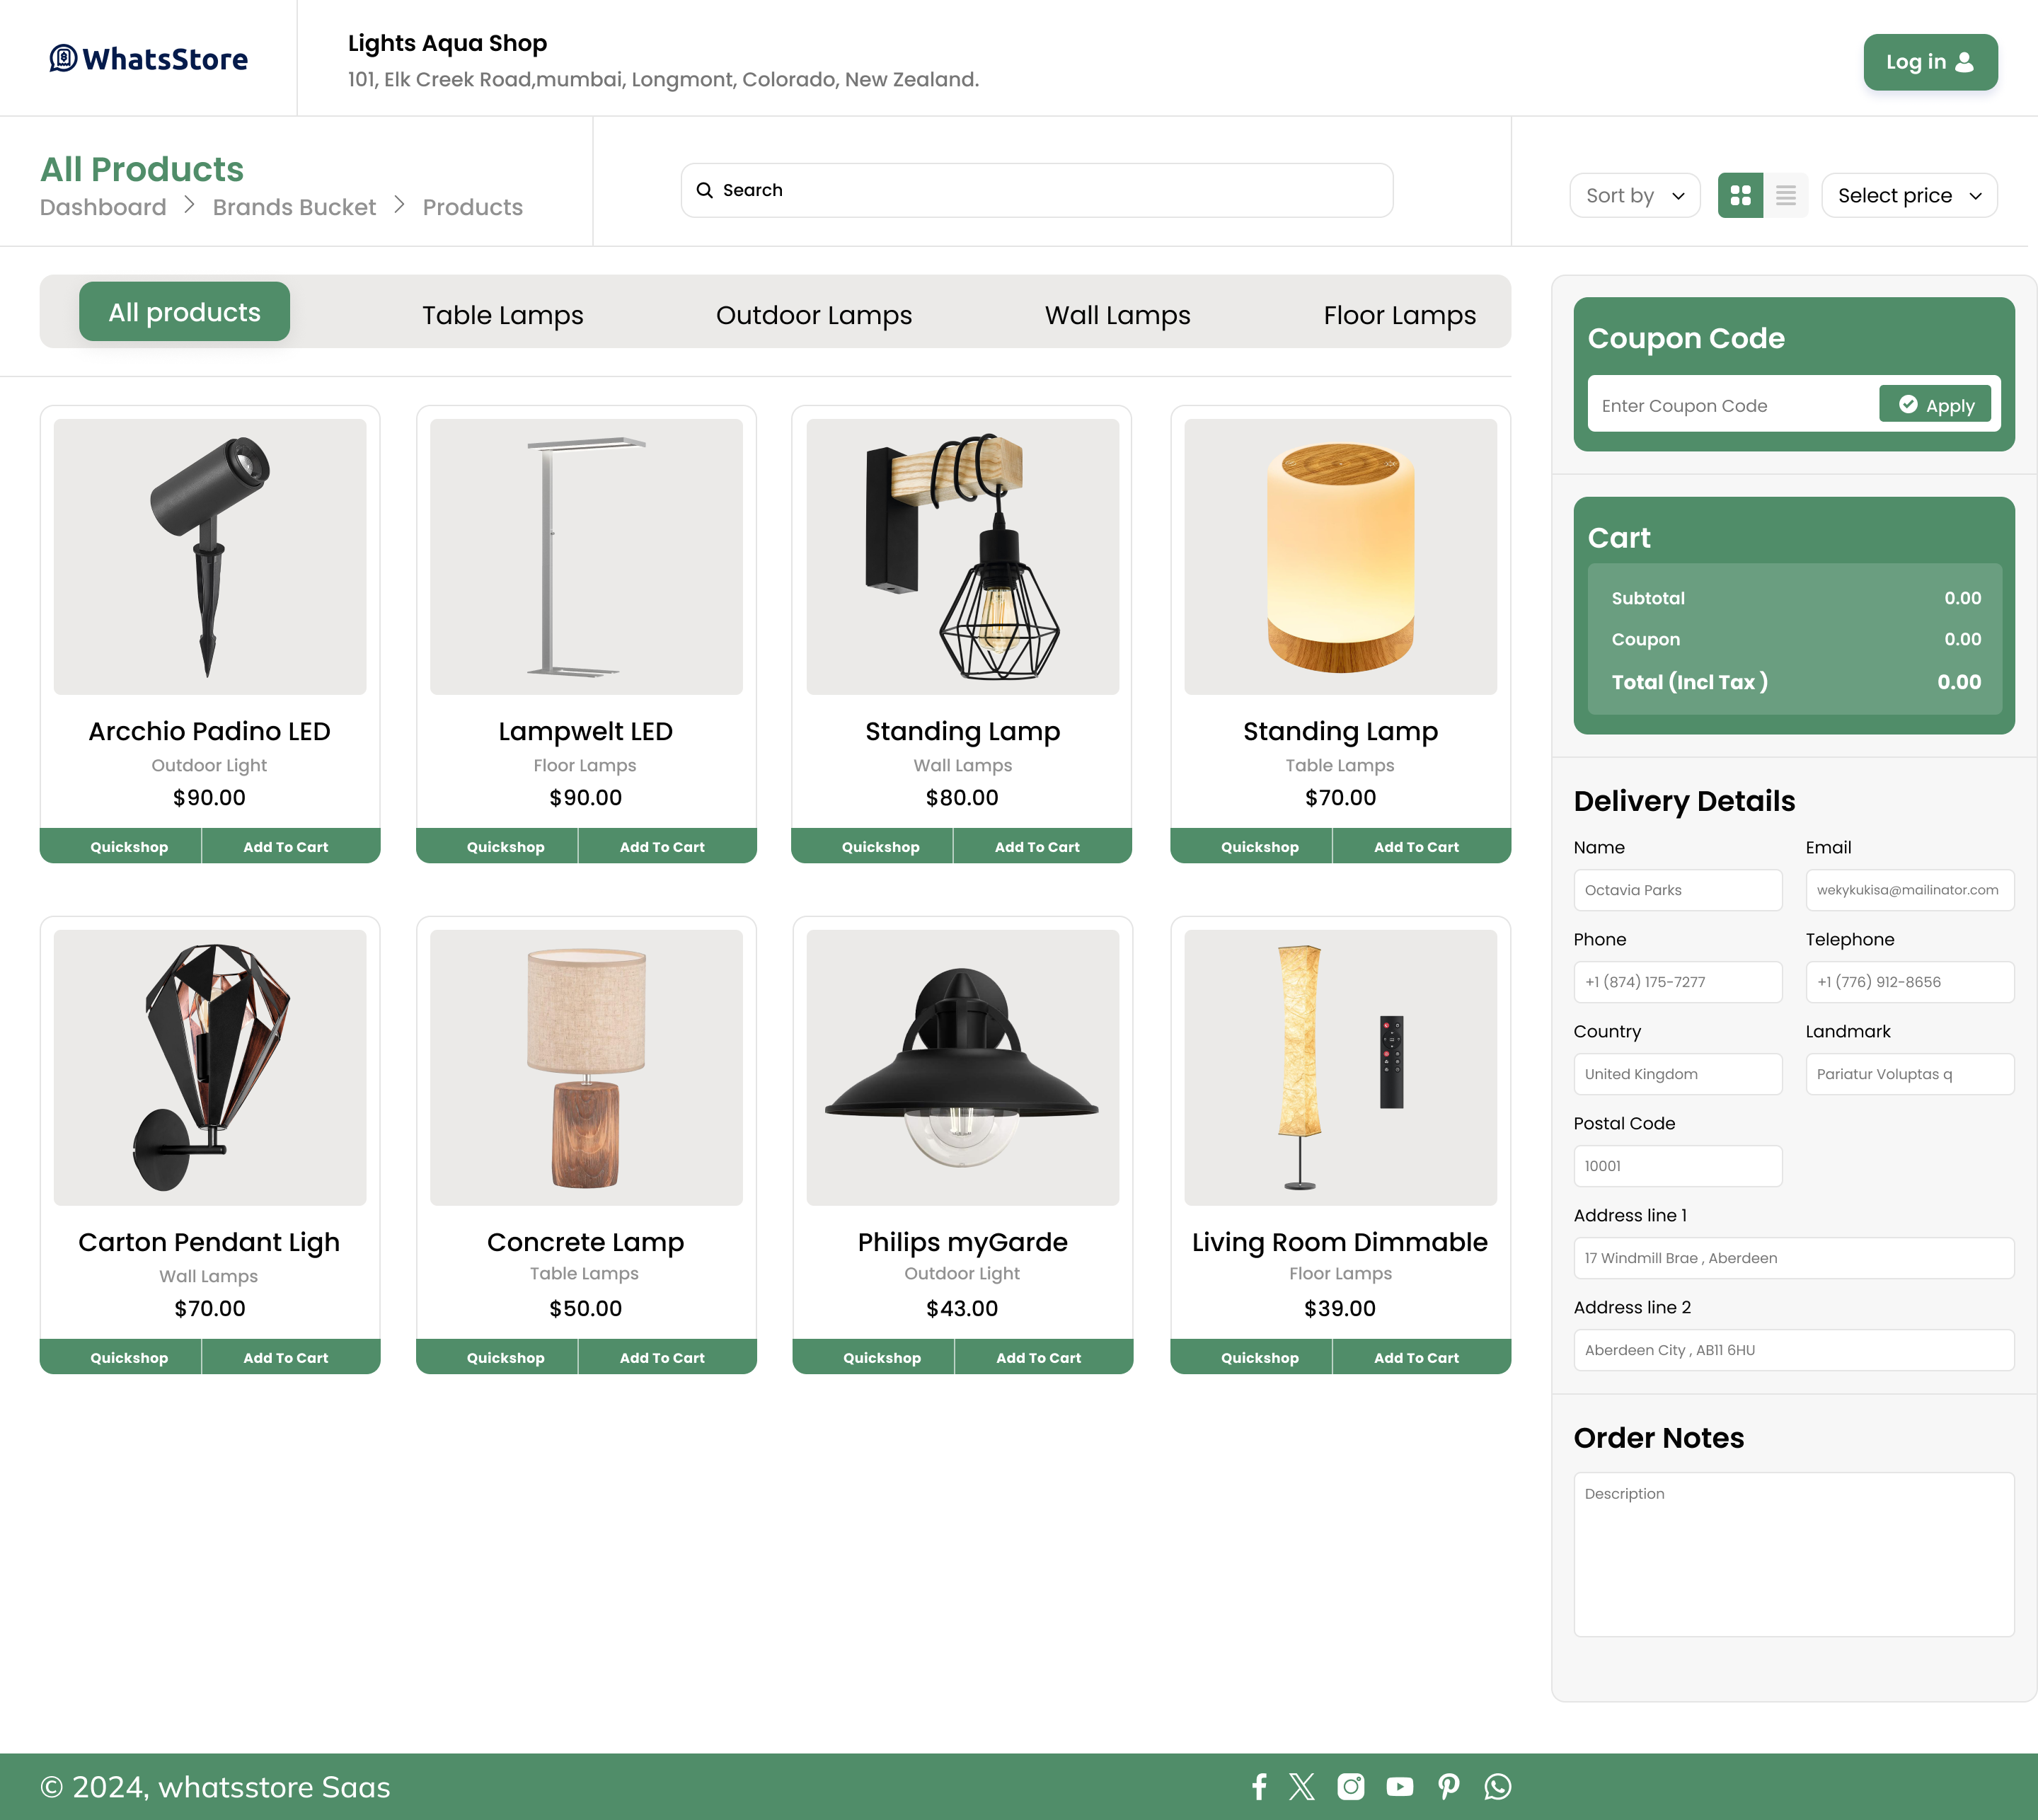Click Instagram icon in footer

pos(1350,1786)
